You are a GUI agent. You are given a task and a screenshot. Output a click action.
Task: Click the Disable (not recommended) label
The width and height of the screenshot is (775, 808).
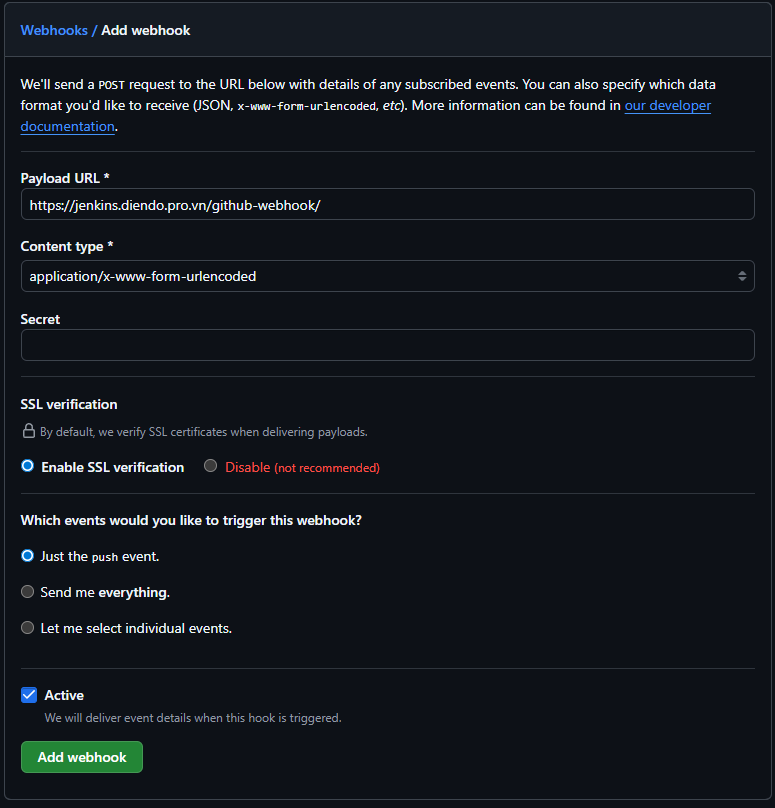coord(302,467)
